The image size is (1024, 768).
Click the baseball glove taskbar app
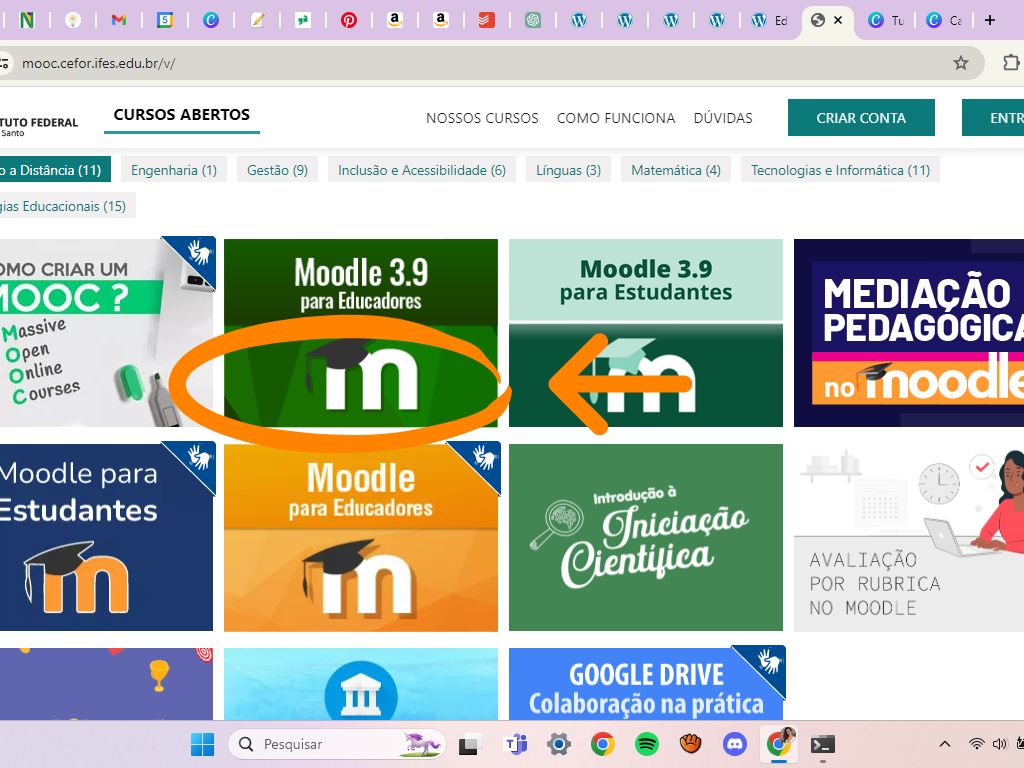tap(690, 744)
